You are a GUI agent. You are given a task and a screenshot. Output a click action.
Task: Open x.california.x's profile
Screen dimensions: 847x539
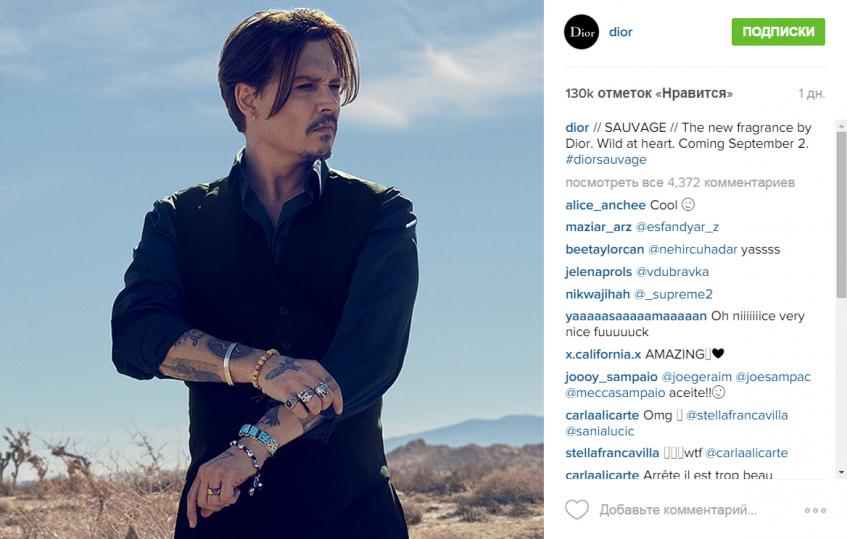[x=603, y=354]
